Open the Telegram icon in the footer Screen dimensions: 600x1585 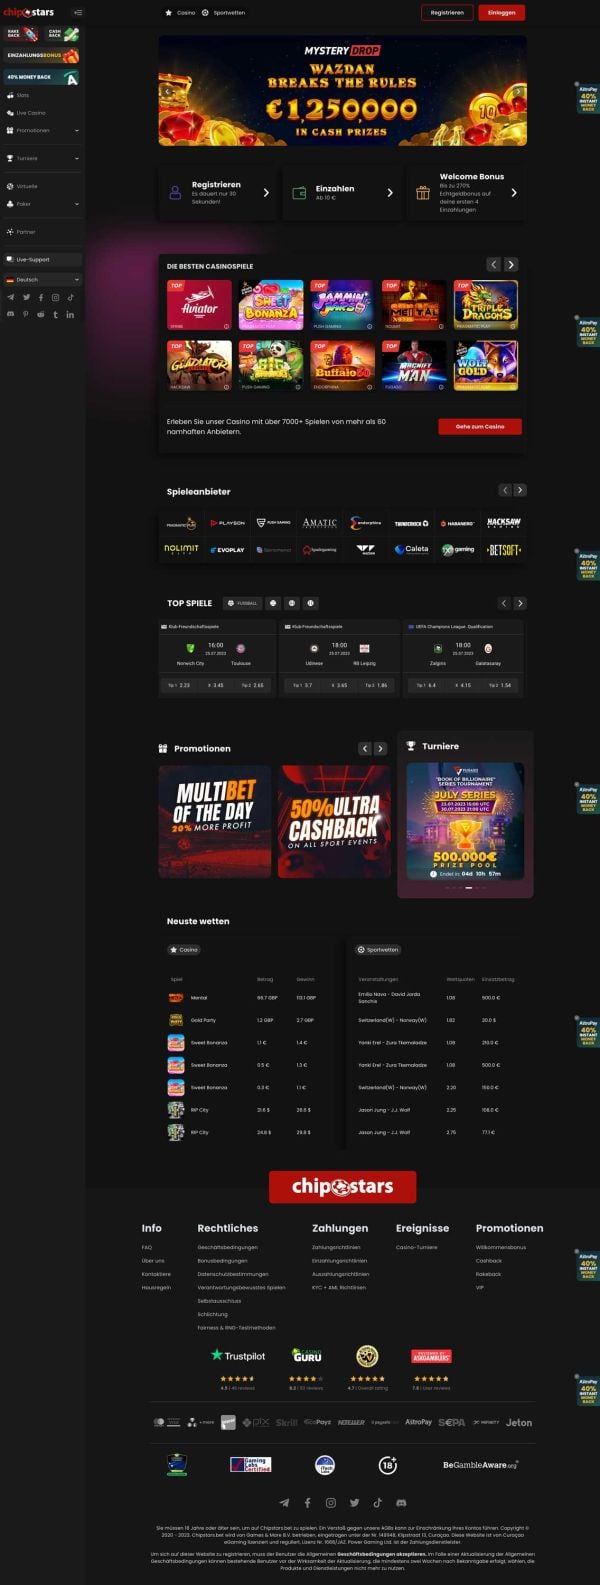coord(284,1502)
